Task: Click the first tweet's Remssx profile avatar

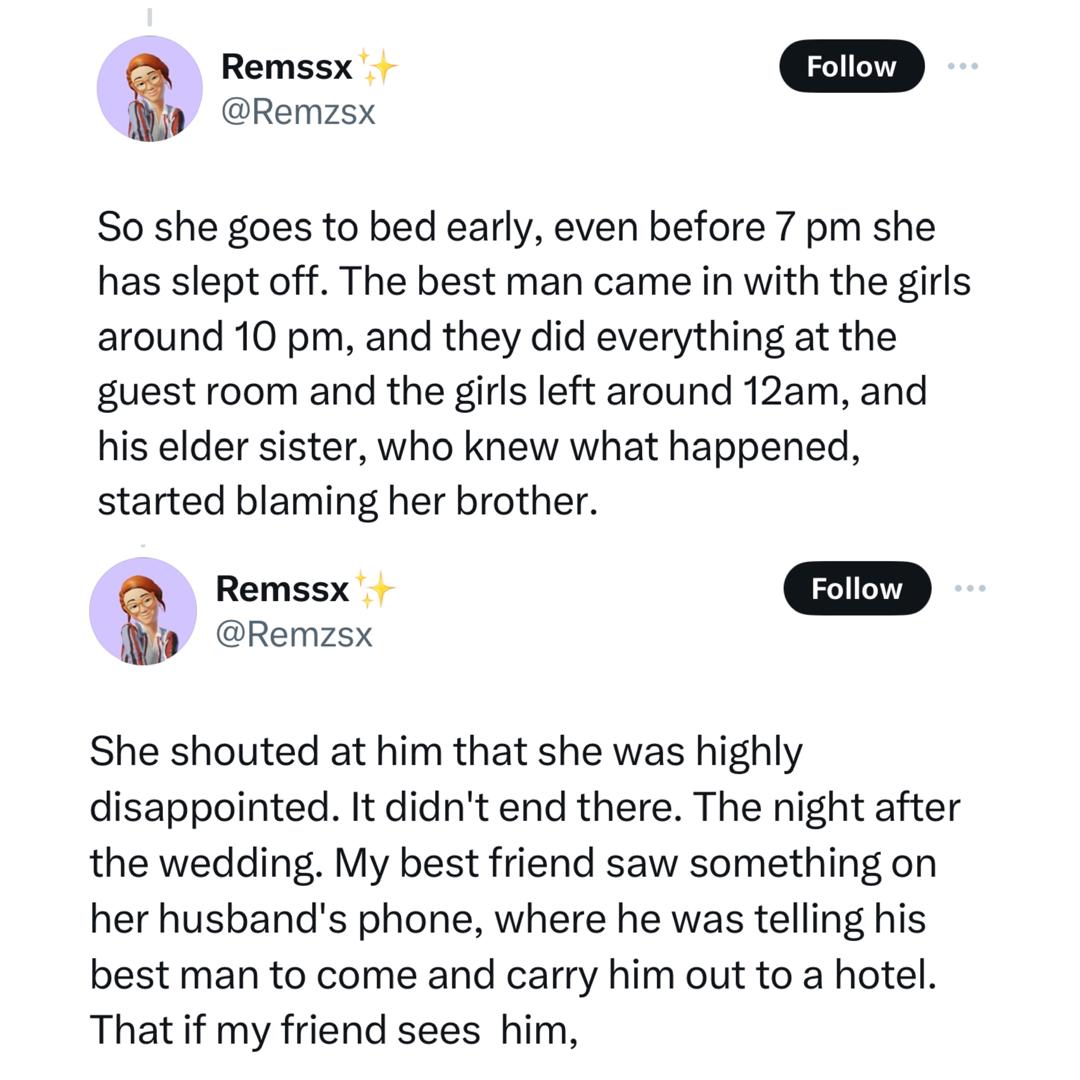Action: pos(150,89)
